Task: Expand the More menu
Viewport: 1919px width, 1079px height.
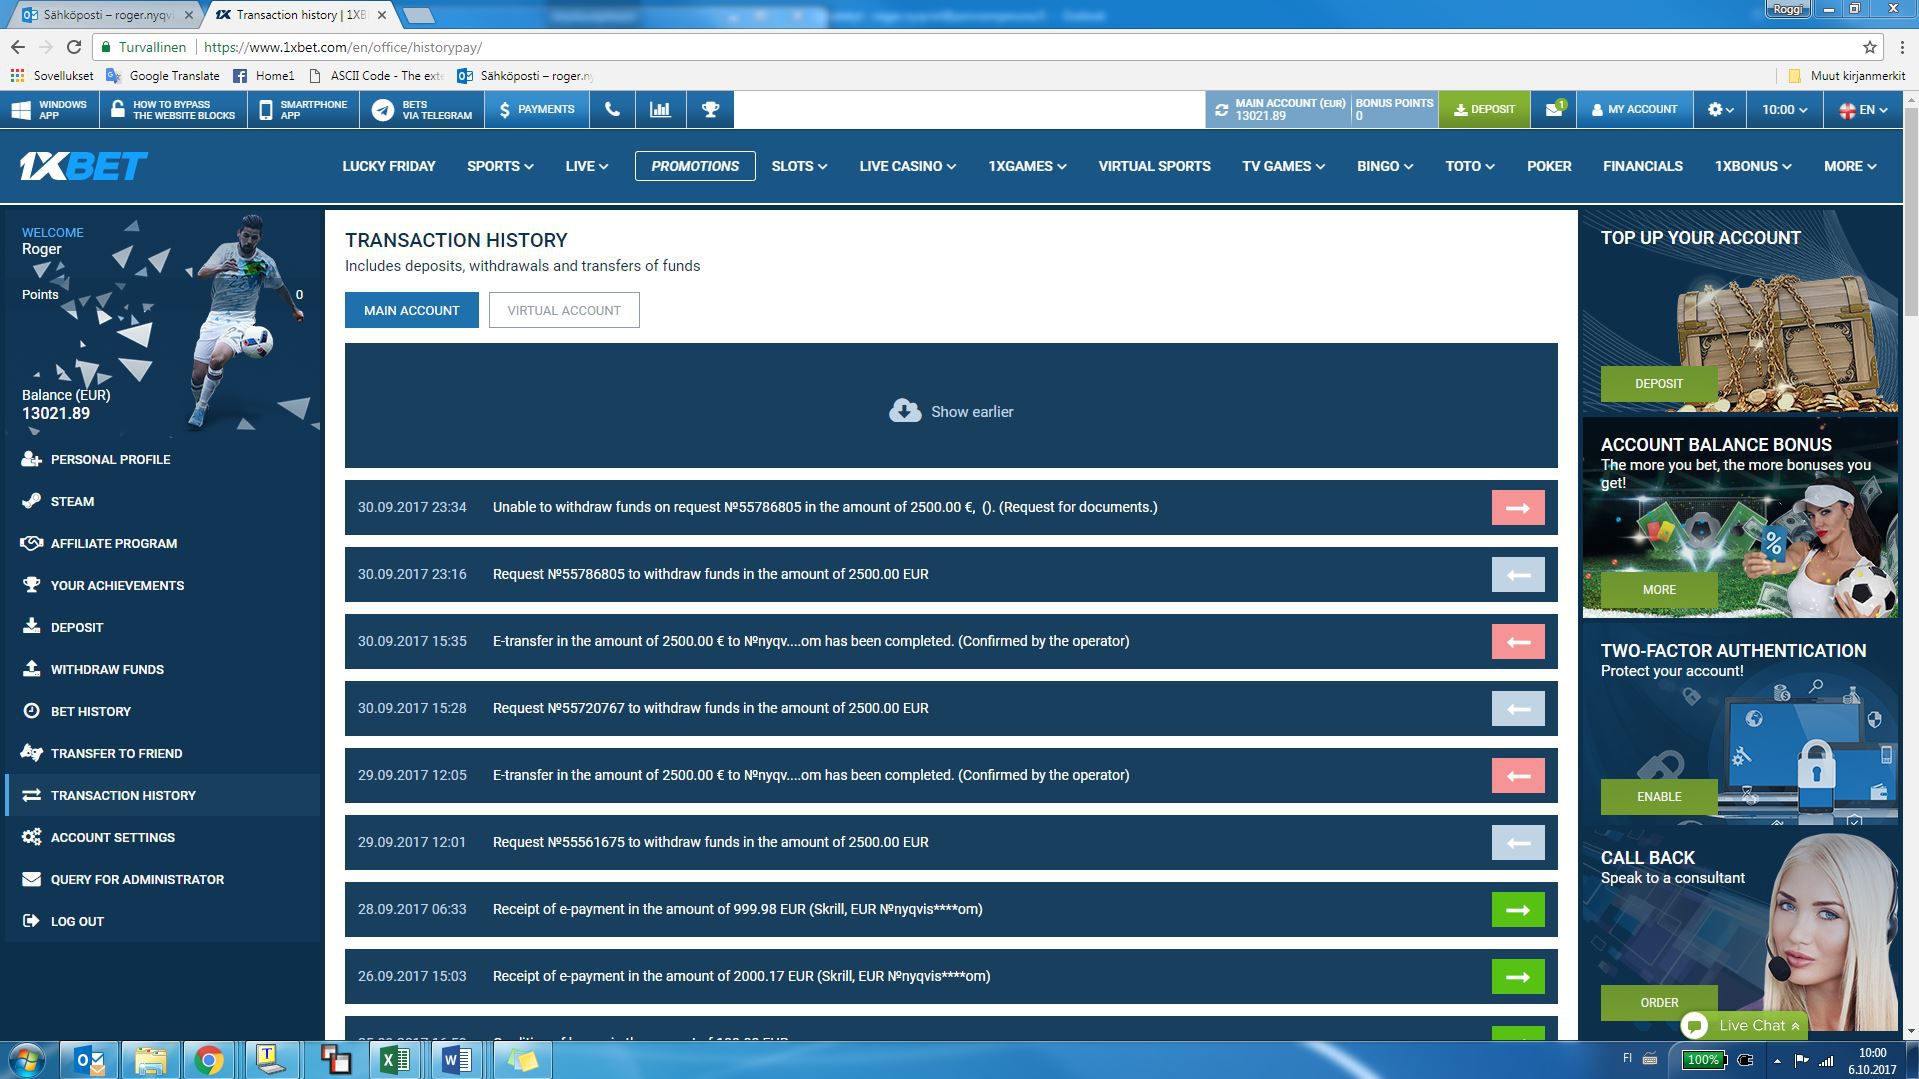Action: click(1849, 166)
